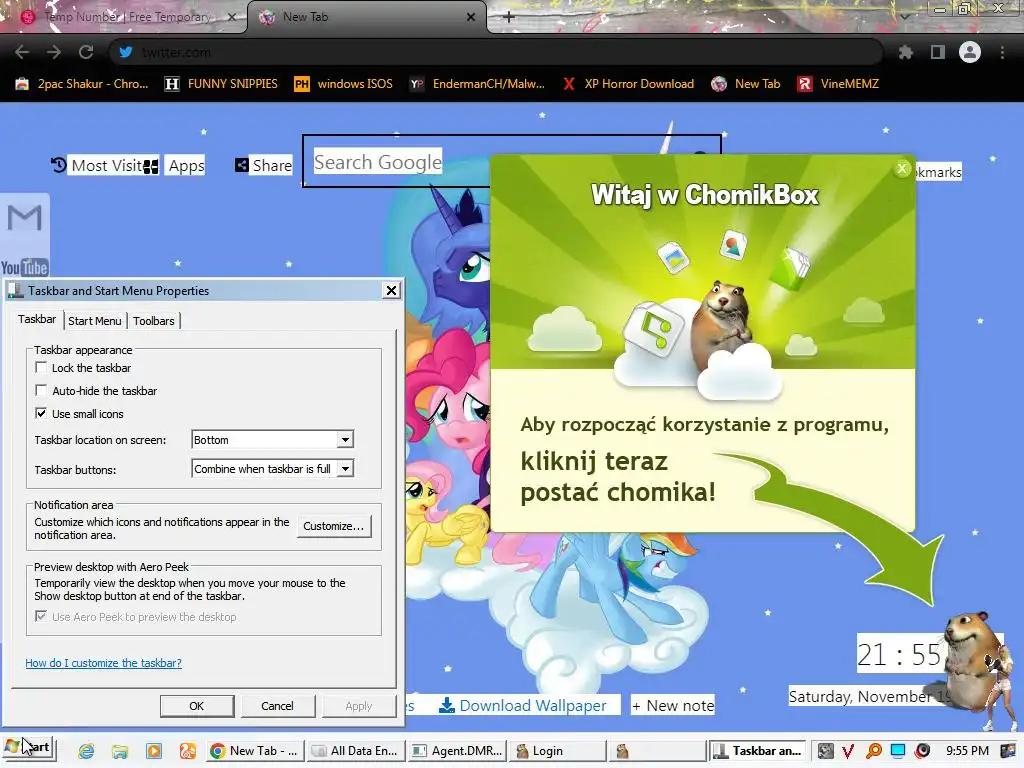Close the ChomikBox welcome popup

click(902, 168)
